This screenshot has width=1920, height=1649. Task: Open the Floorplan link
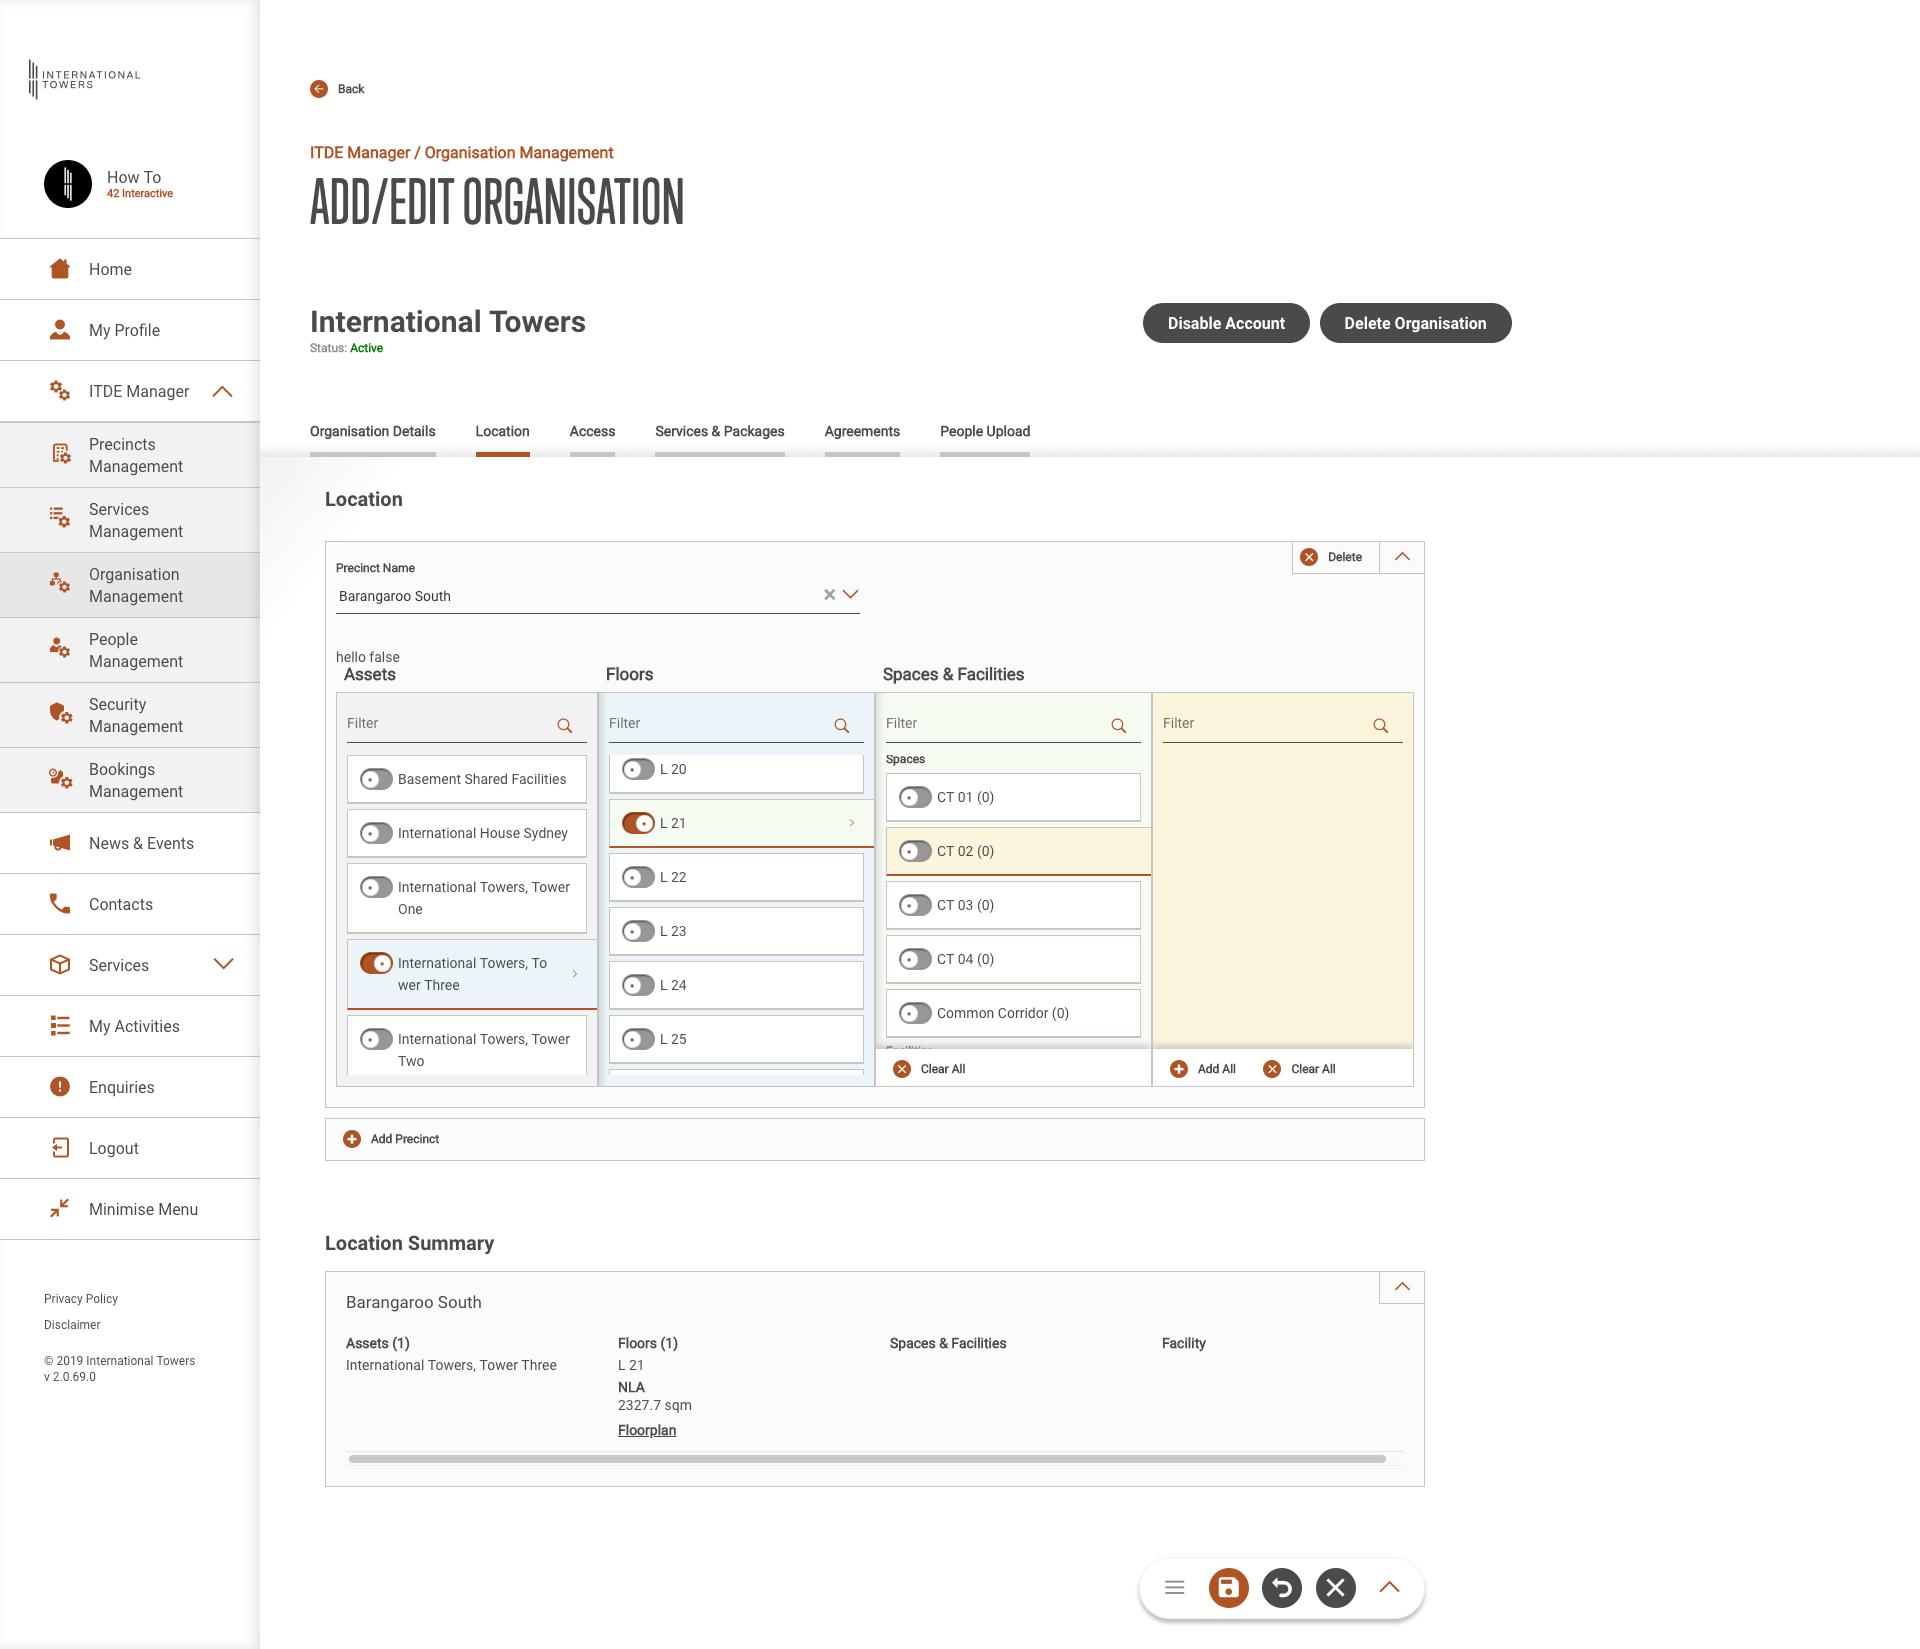point(647,1430)
